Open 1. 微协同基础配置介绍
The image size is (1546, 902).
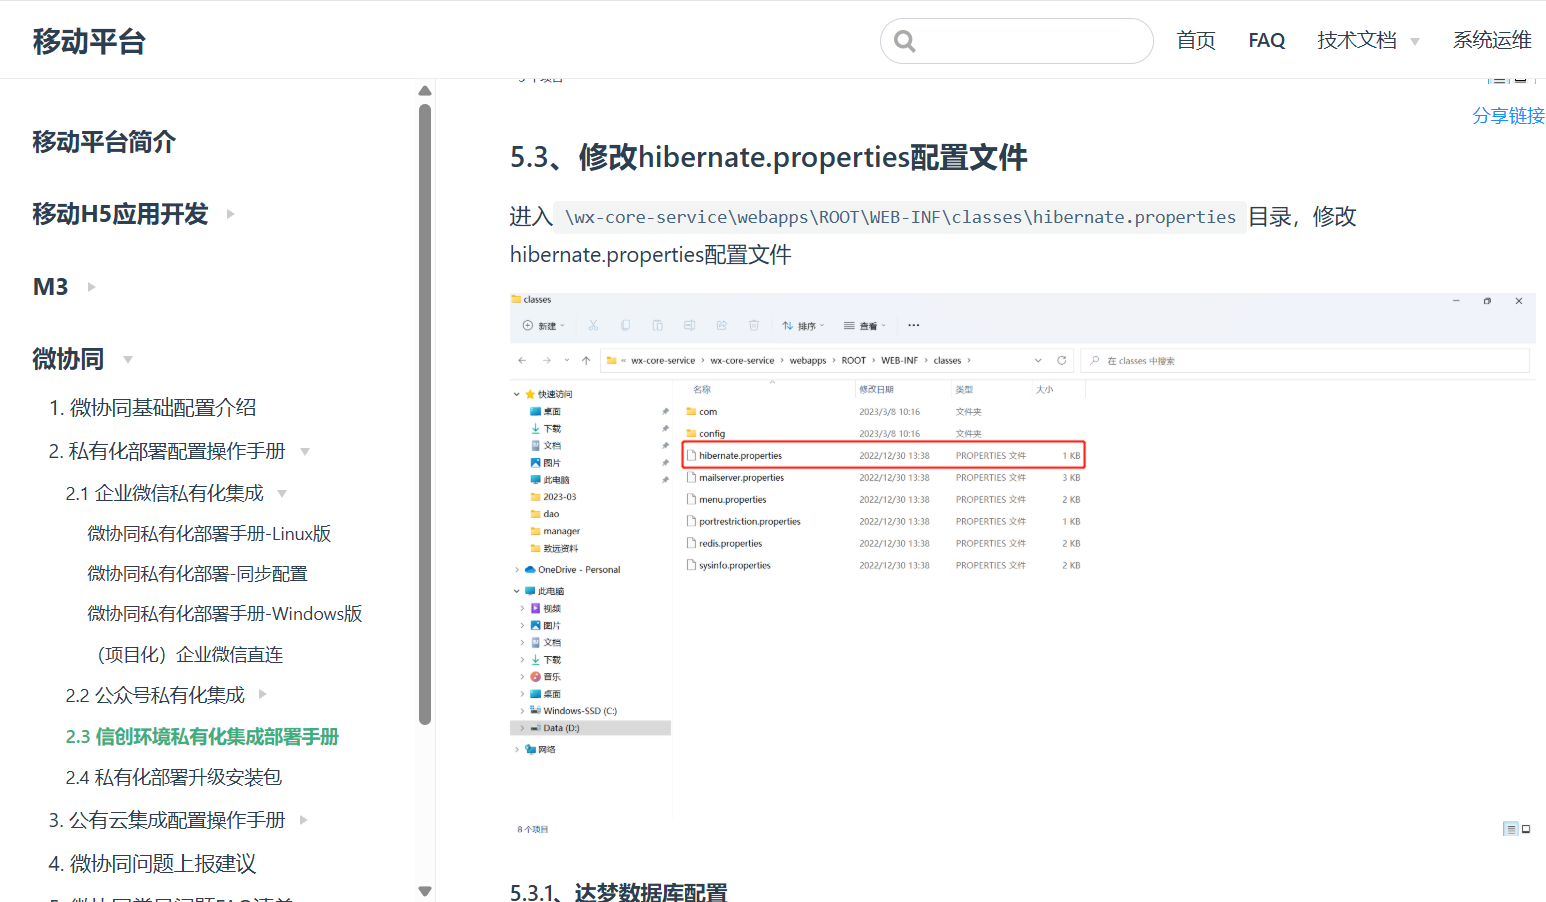point(152,408)
